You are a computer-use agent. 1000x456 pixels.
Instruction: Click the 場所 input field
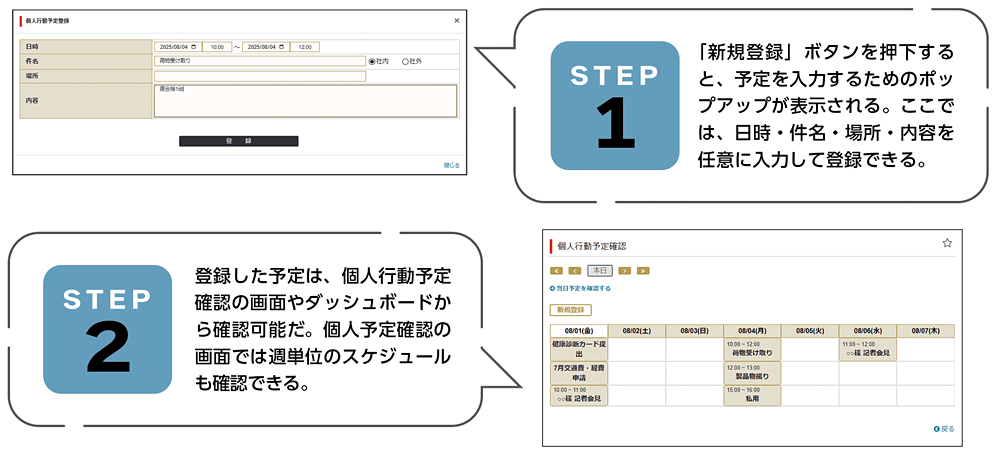(x=260, y=76)
